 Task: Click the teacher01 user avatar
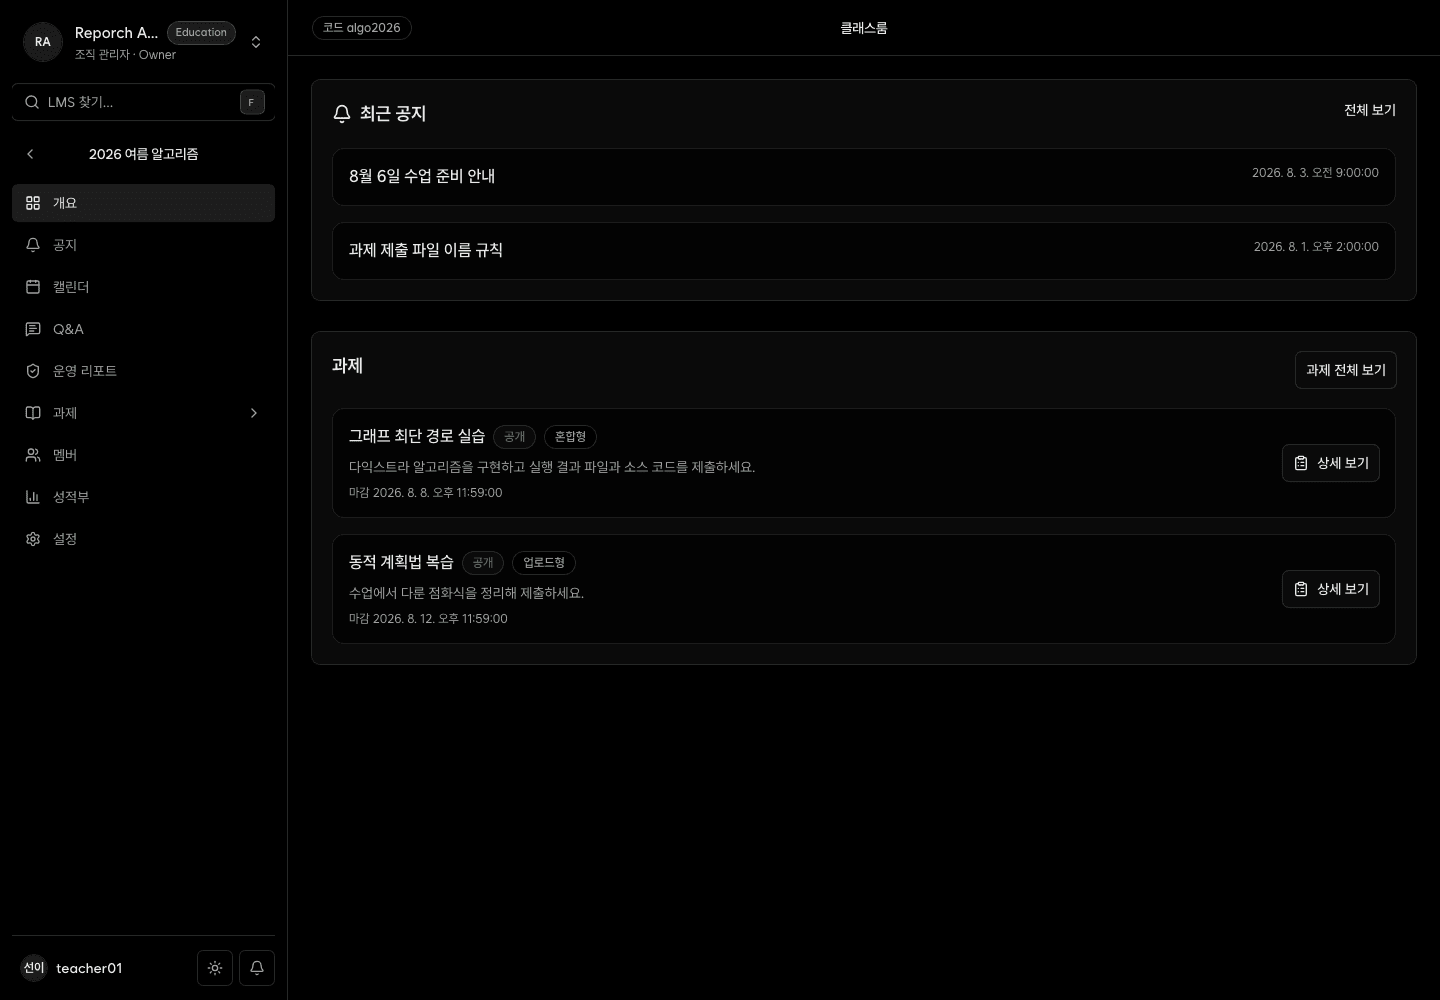pos(34,968)
